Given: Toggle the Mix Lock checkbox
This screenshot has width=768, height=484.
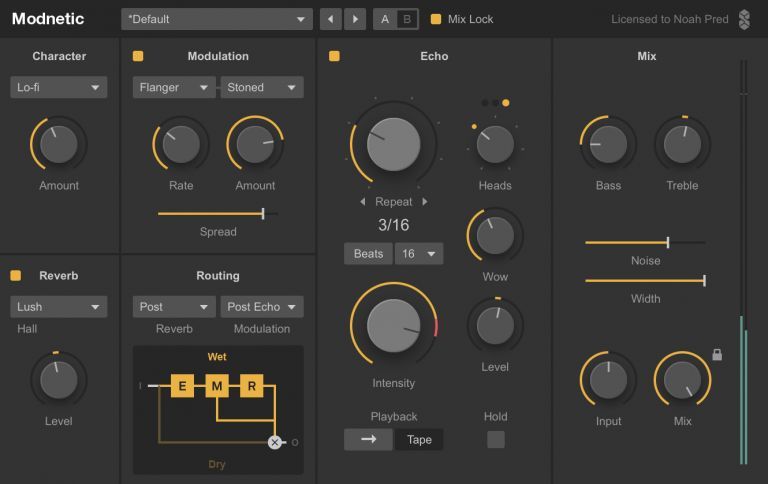Looking at the screenshot, I should (435, 19).
